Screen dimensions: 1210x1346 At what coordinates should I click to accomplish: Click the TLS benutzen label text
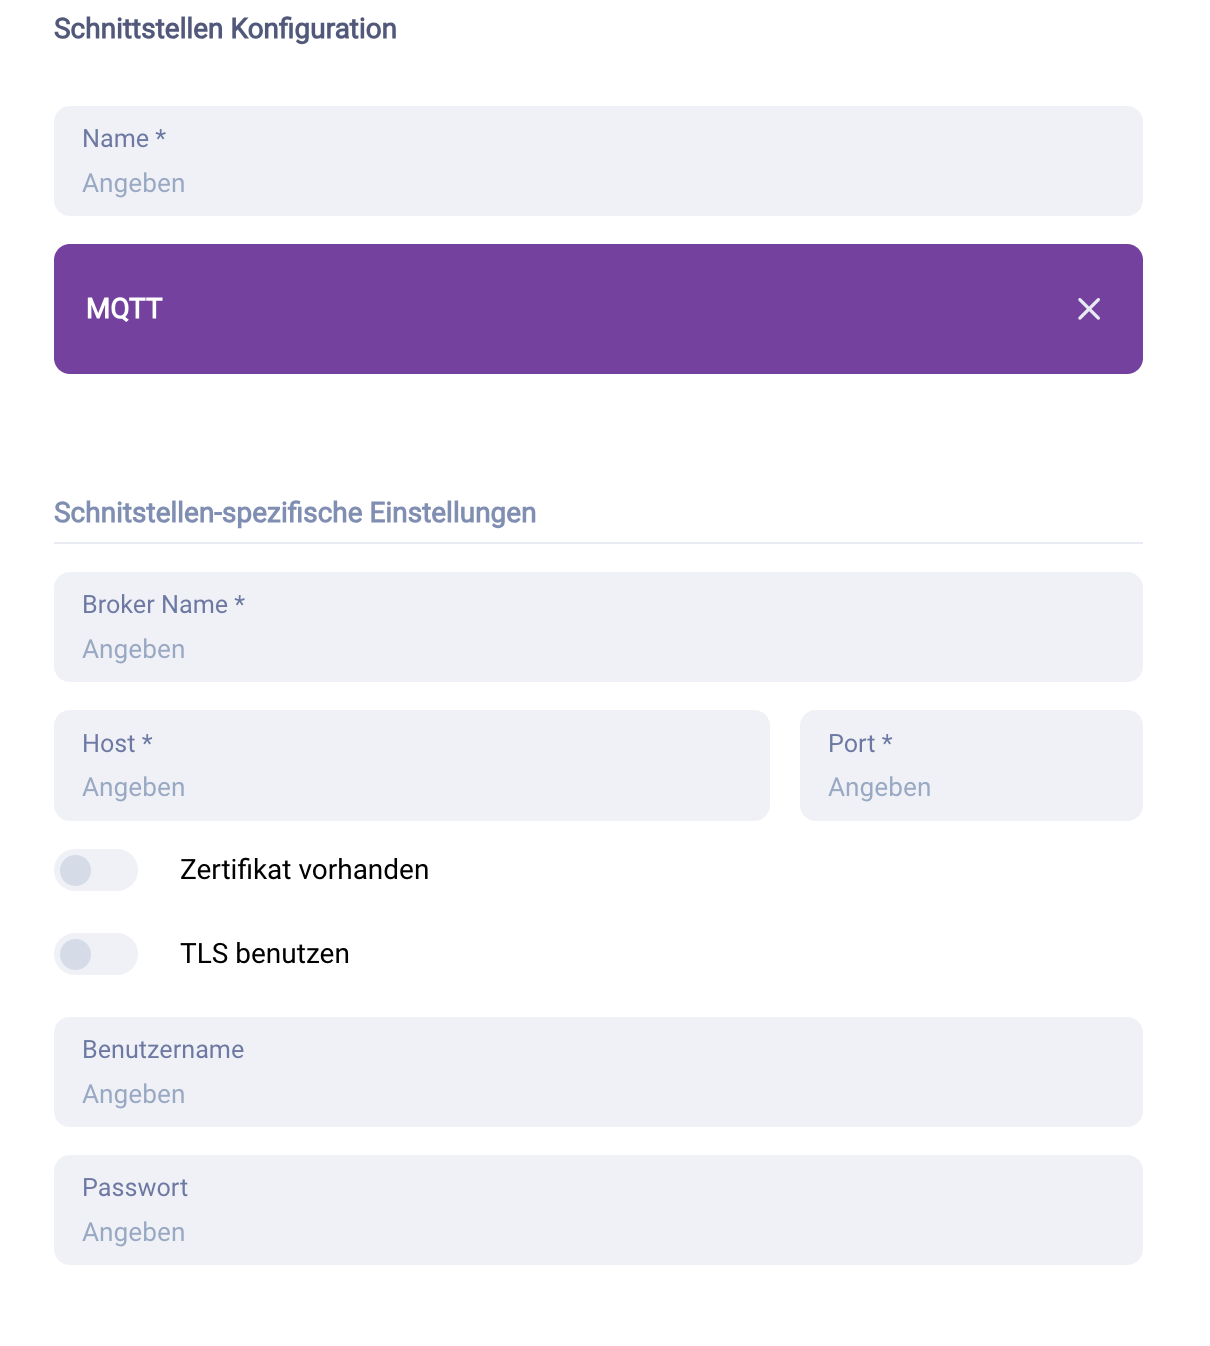tap(265, 953)
